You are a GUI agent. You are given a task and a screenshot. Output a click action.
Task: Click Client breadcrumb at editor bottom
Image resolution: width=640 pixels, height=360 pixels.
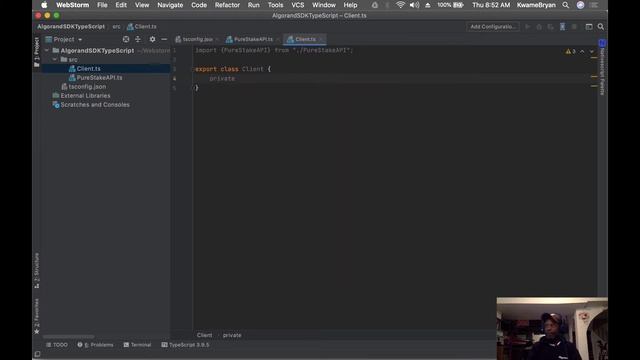click(x=204, y=335)
